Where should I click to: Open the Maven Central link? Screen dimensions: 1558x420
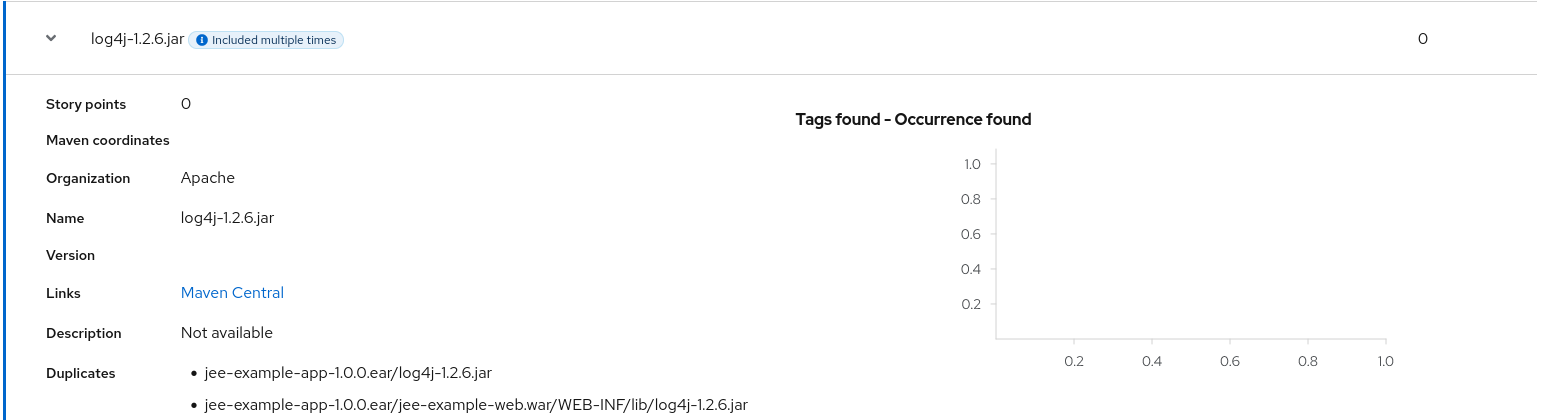(232, 293)
